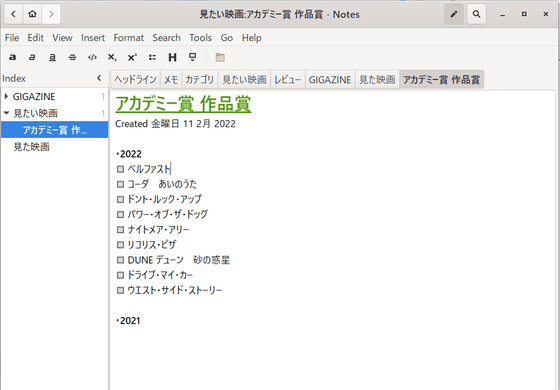This screenshot has height=390, width=560.
Task: Close the Notes window
Action: pos(546,14)
